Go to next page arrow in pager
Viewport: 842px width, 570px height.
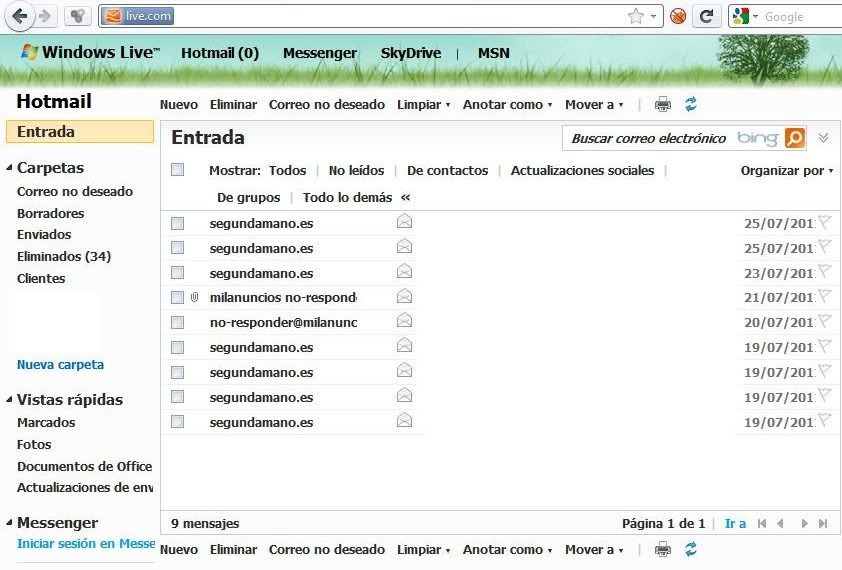pos(804,523)
